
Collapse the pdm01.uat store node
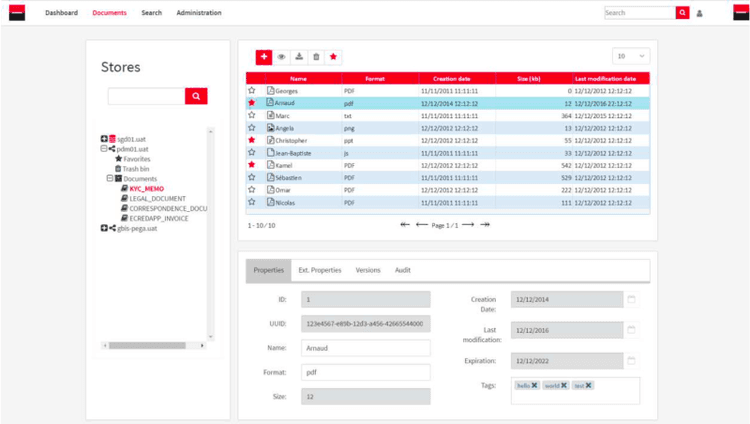point(104,149)
